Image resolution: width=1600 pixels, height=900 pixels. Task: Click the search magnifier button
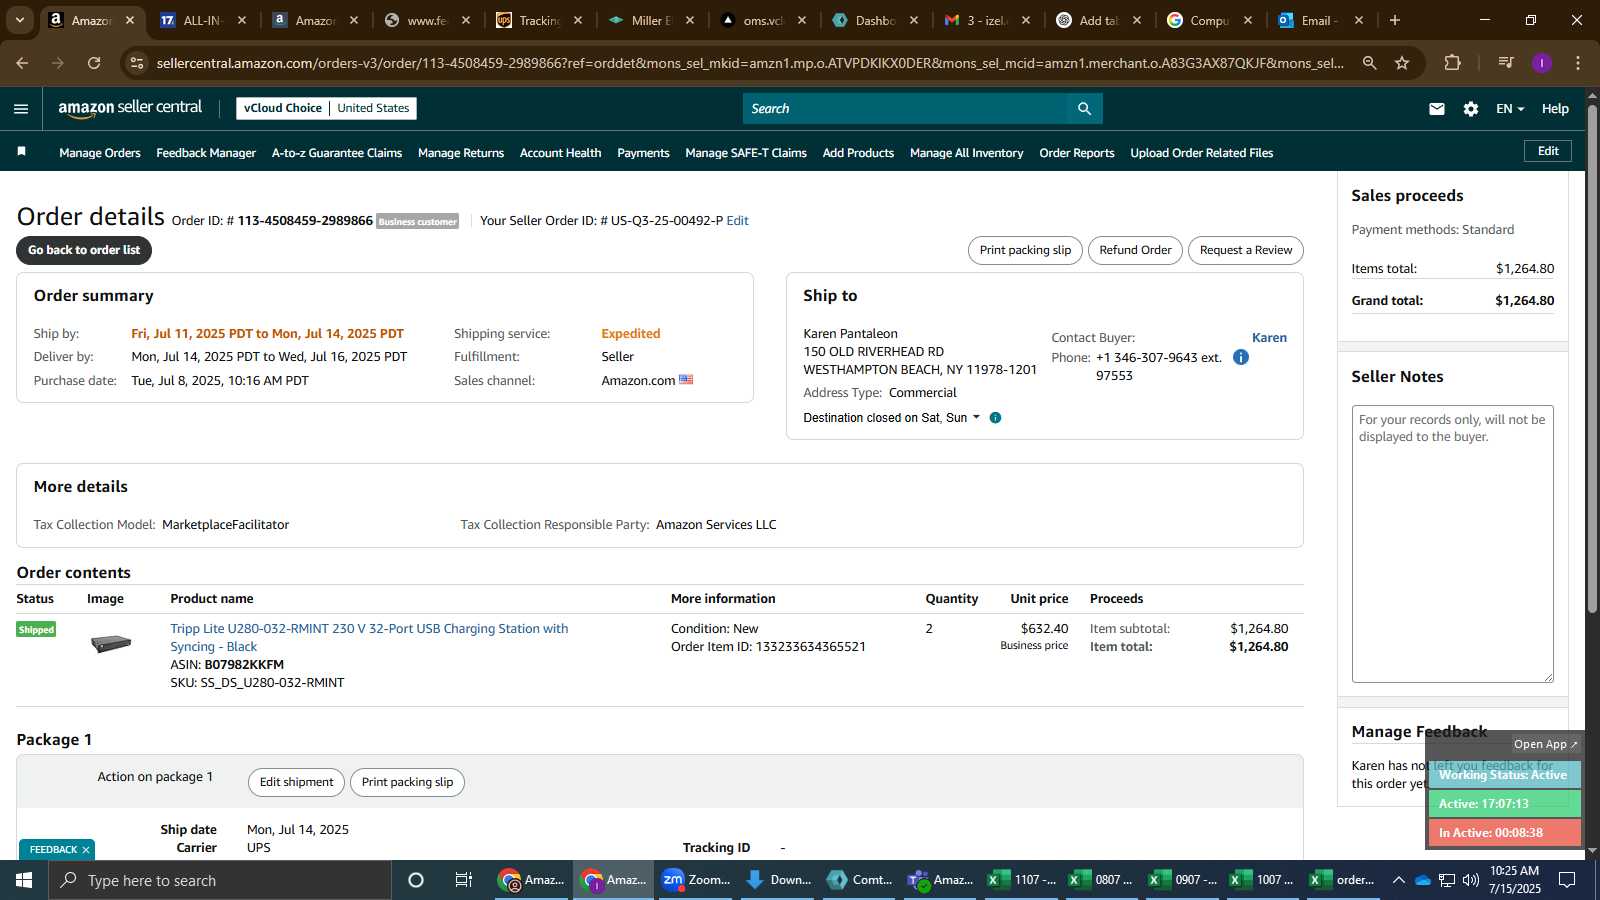tap(1084, 109)
